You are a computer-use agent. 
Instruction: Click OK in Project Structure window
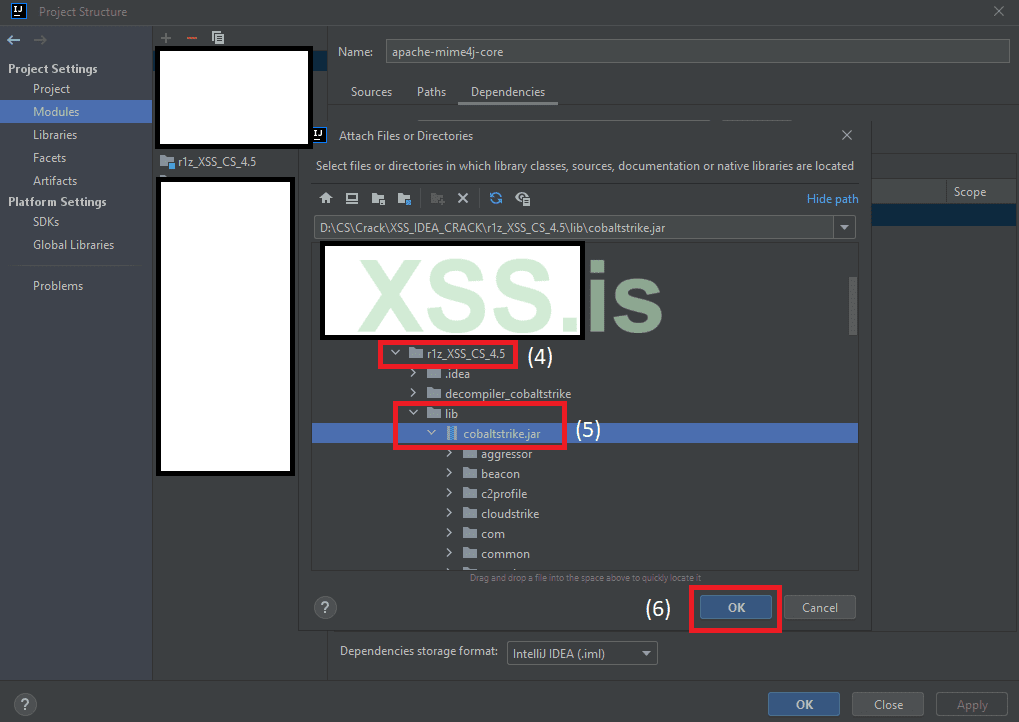click(x=804, y=704)
